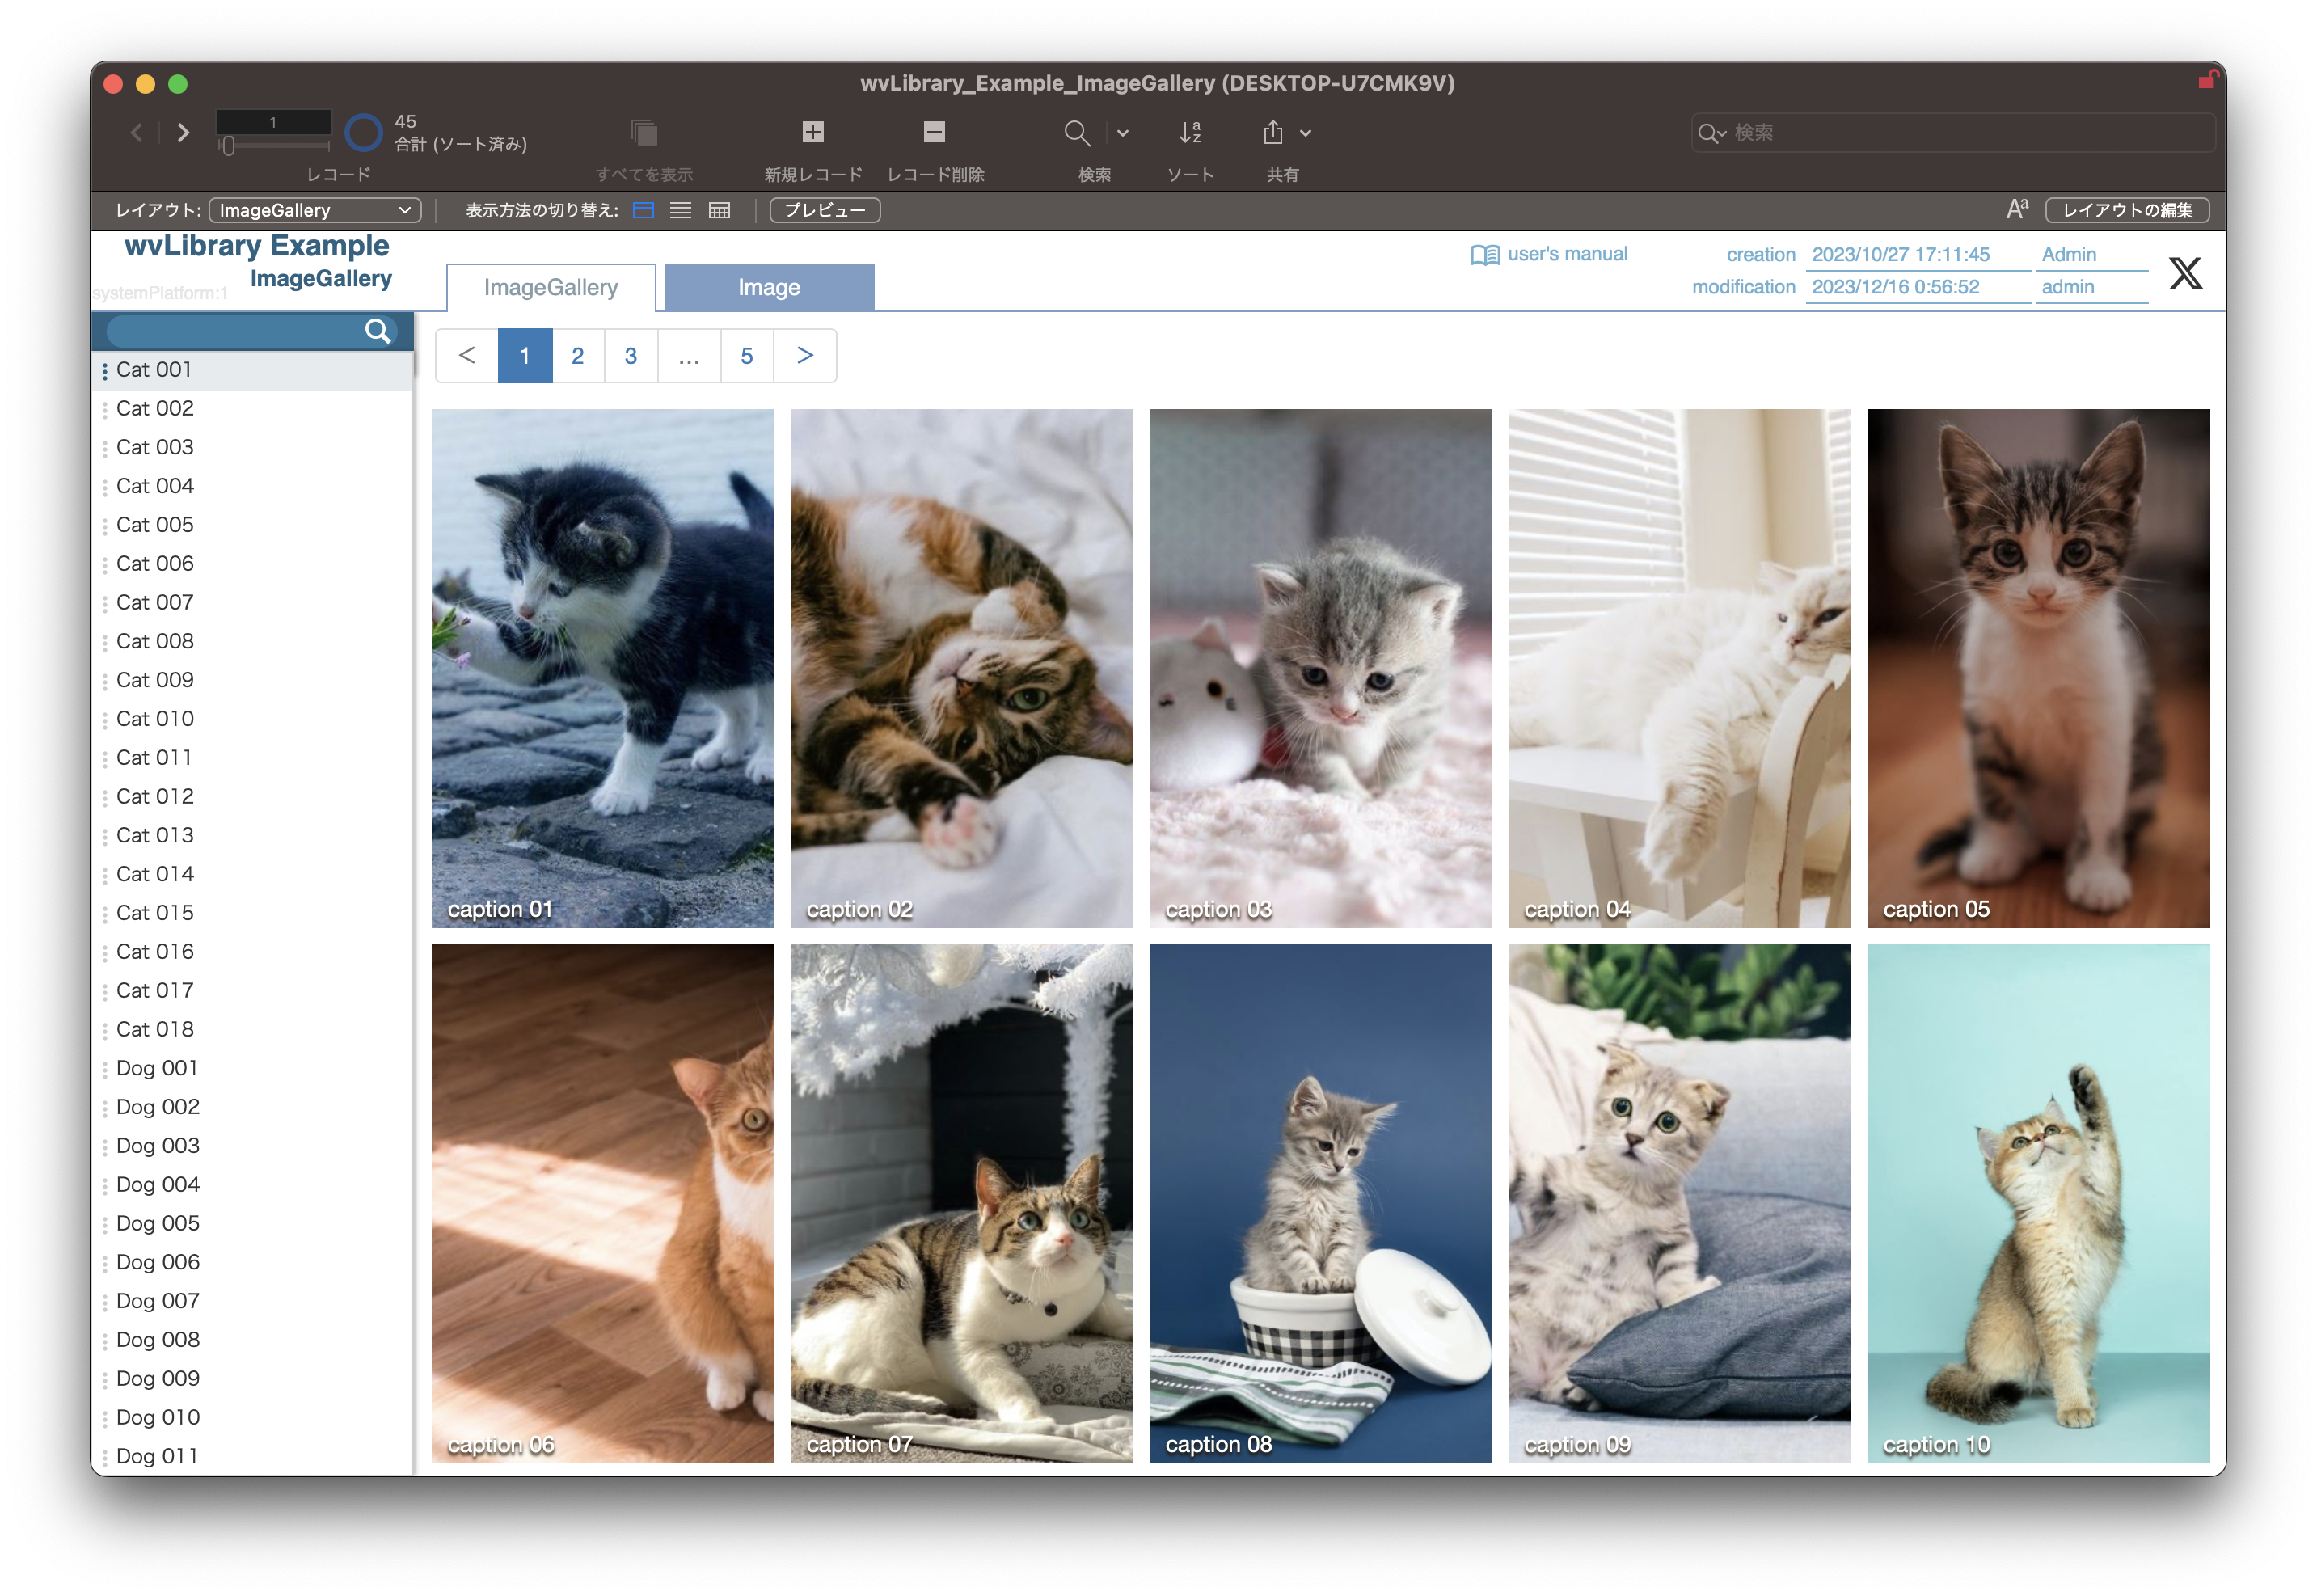Click the magnifier Find icon in toolbar
2317x1596 pixels.
click(1076, 132)
